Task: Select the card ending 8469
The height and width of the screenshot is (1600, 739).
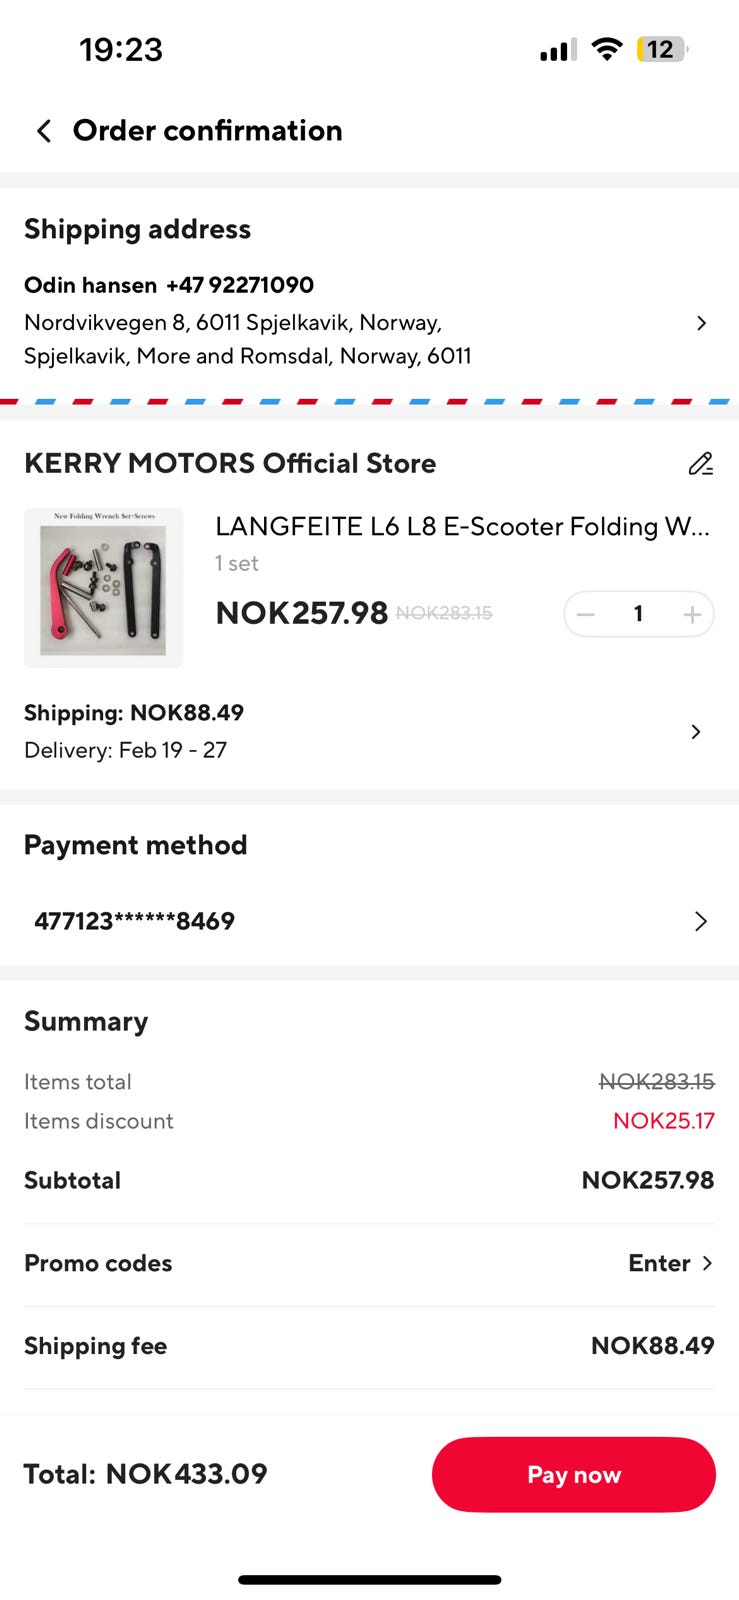Action: point(135,921)
